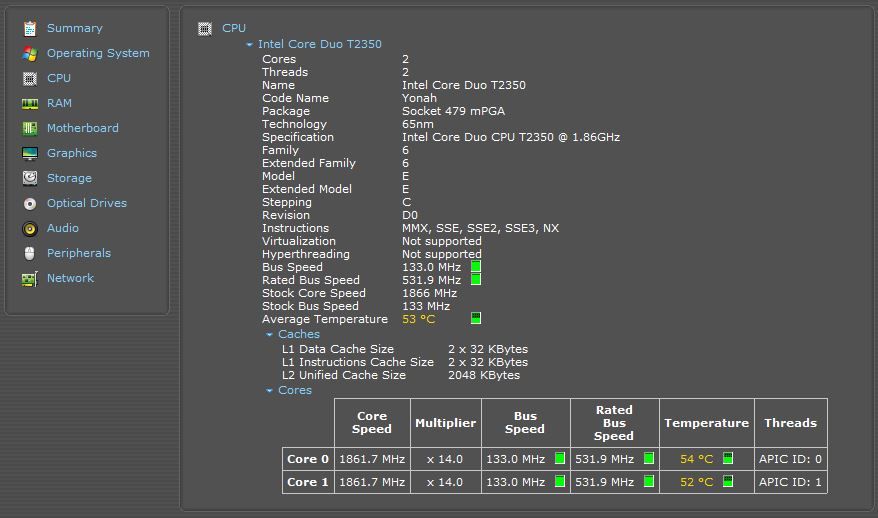
Task: Show the Graphics section
Action: click(72, 153)
